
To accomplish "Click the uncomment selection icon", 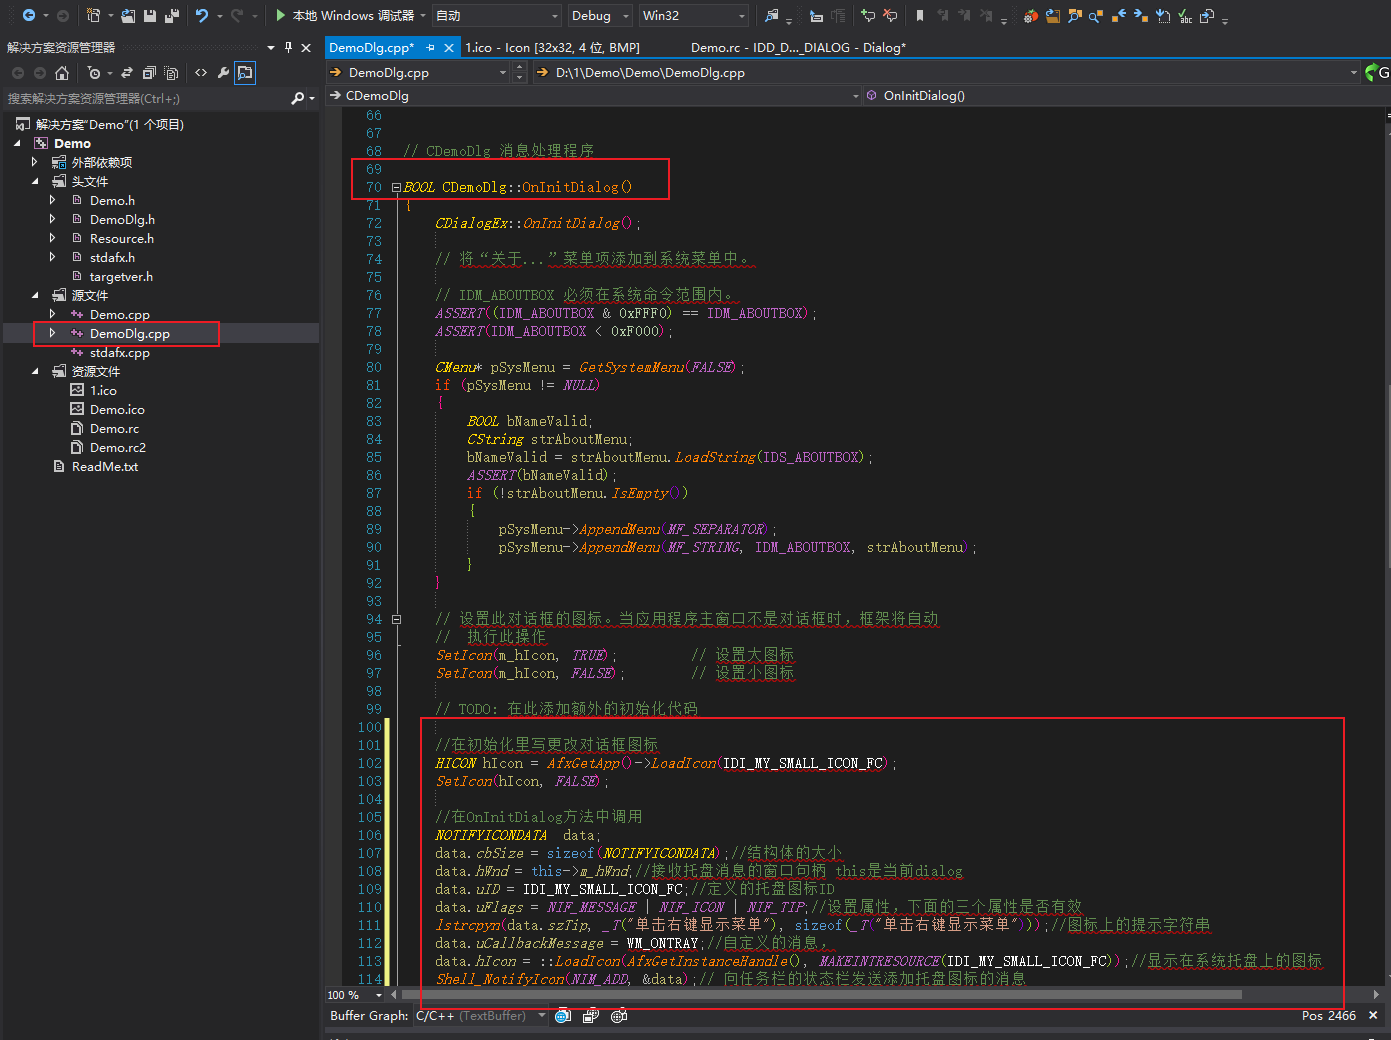I will pos(890,15).
